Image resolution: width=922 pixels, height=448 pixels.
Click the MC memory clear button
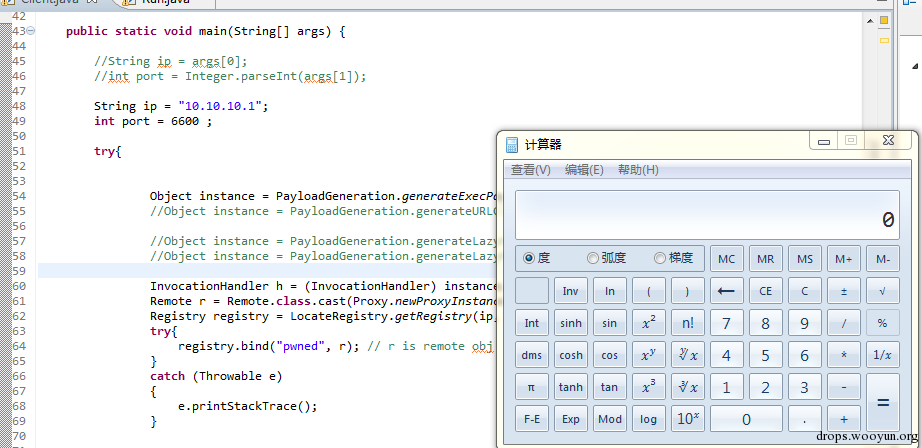[x=727, y=259]
